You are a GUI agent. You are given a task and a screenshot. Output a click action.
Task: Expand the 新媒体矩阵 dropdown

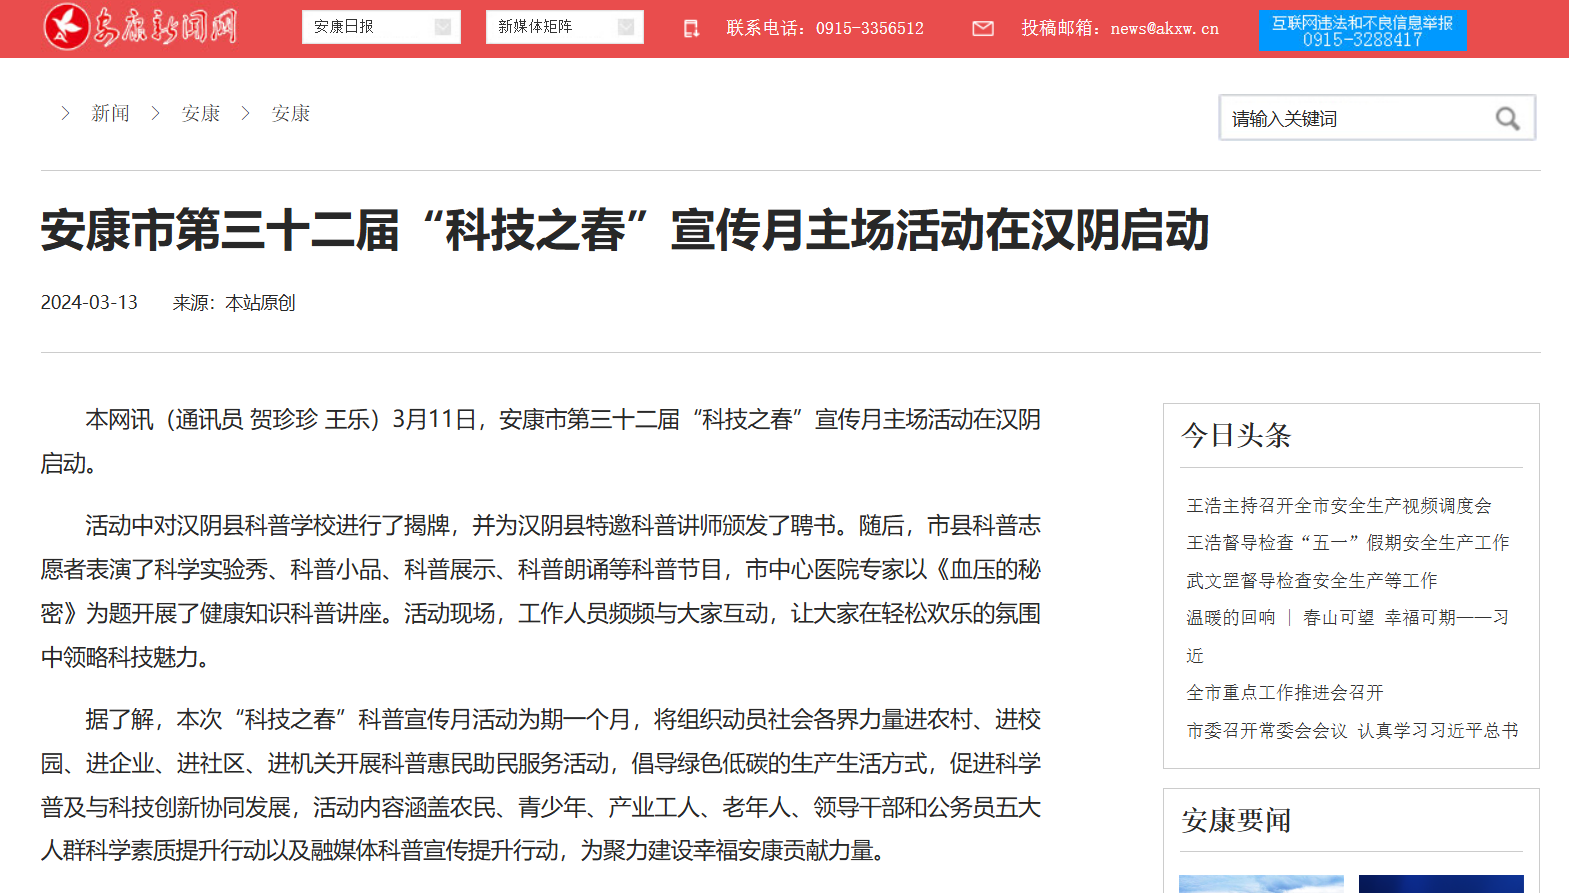click(x=564, y=27)
